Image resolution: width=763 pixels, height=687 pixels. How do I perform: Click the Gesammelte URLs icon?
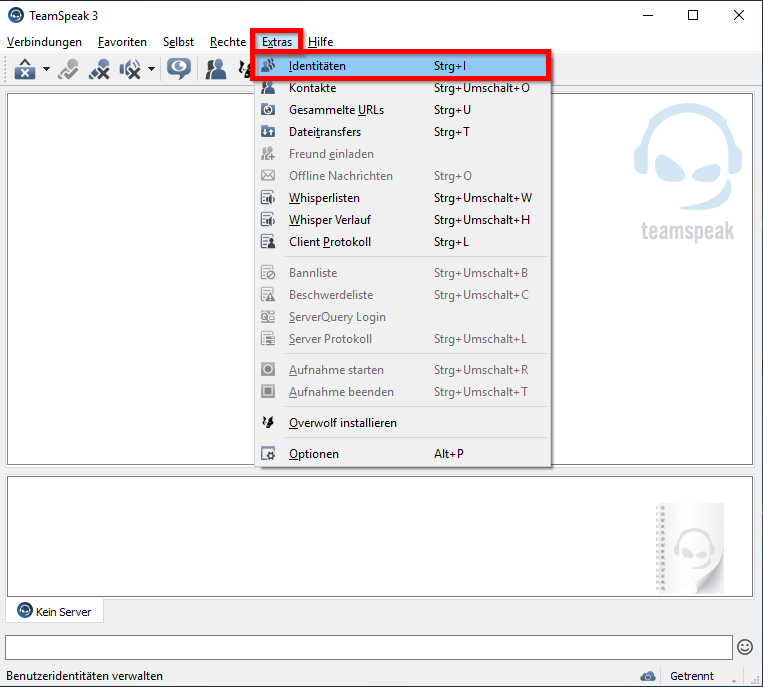(x=268, y=110)
